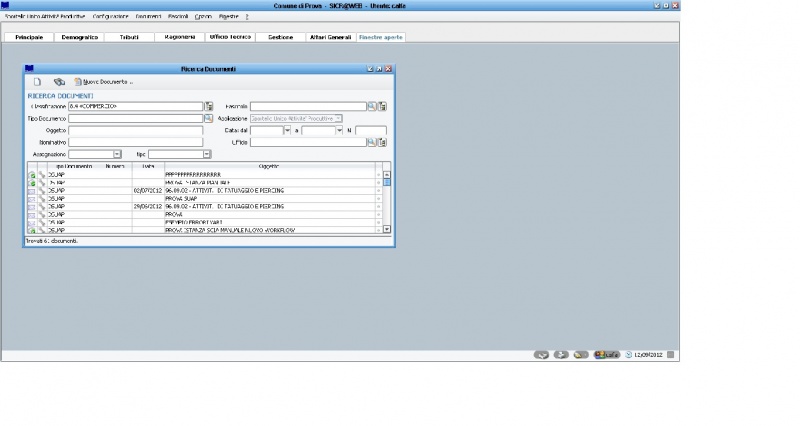The width and height of the screenshot is (800, 426).
Task: Open the Cerca menu
Action: tap(203, 16)
